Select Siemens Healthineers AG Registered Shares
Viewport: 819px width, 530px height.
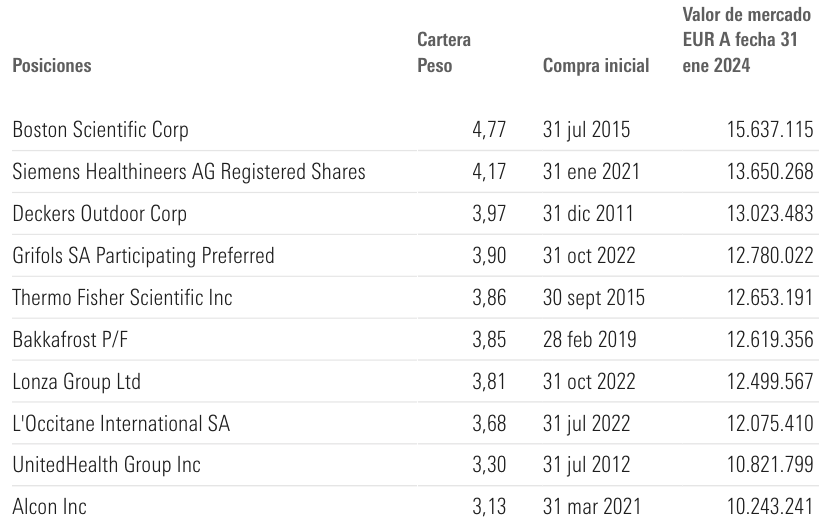pyautogui.click(x=188, y=172)
